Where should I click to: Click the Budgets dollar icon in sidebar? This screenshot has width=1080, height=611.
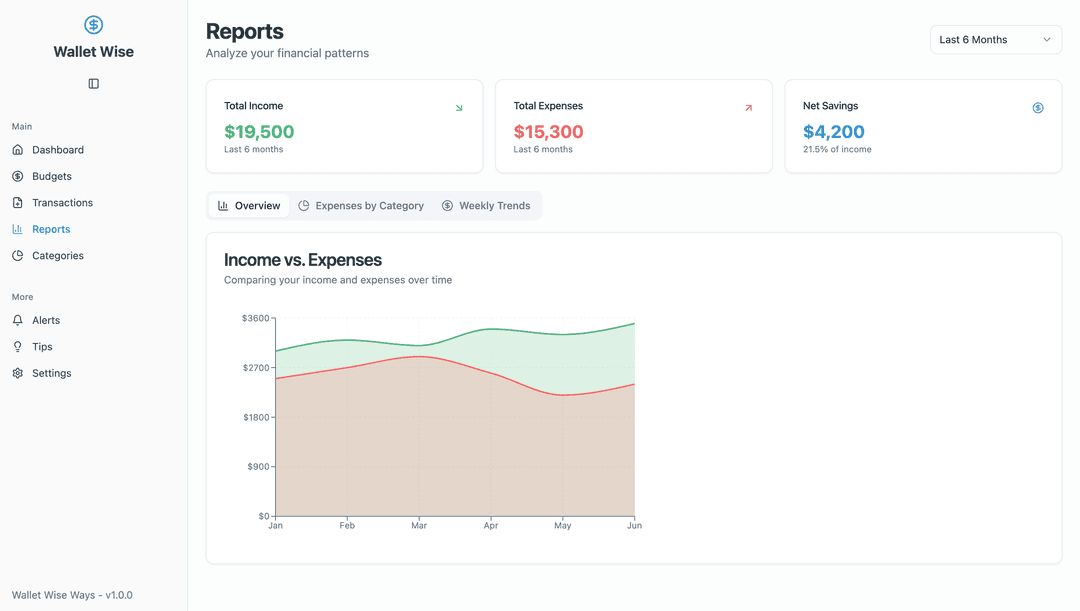point(17,176)
